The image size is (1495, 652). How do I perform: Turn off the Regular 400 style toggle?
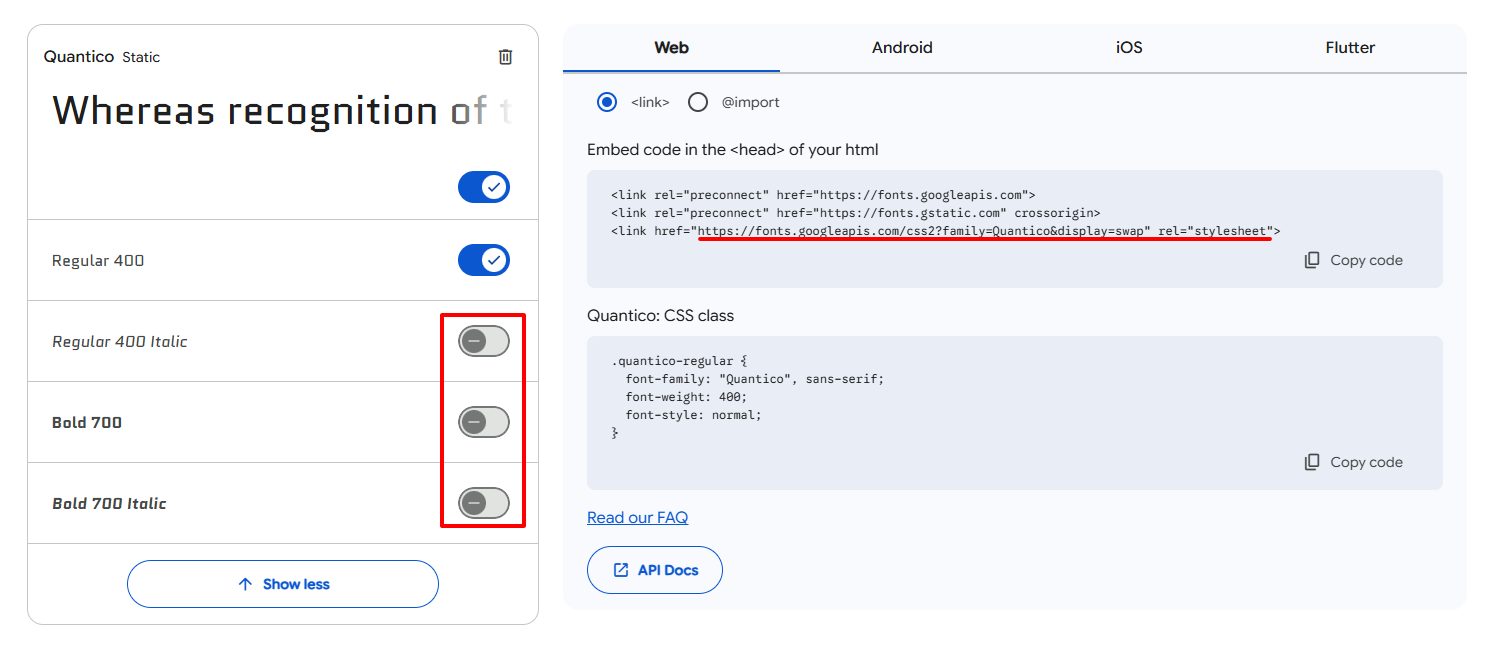tap(484, 260)
